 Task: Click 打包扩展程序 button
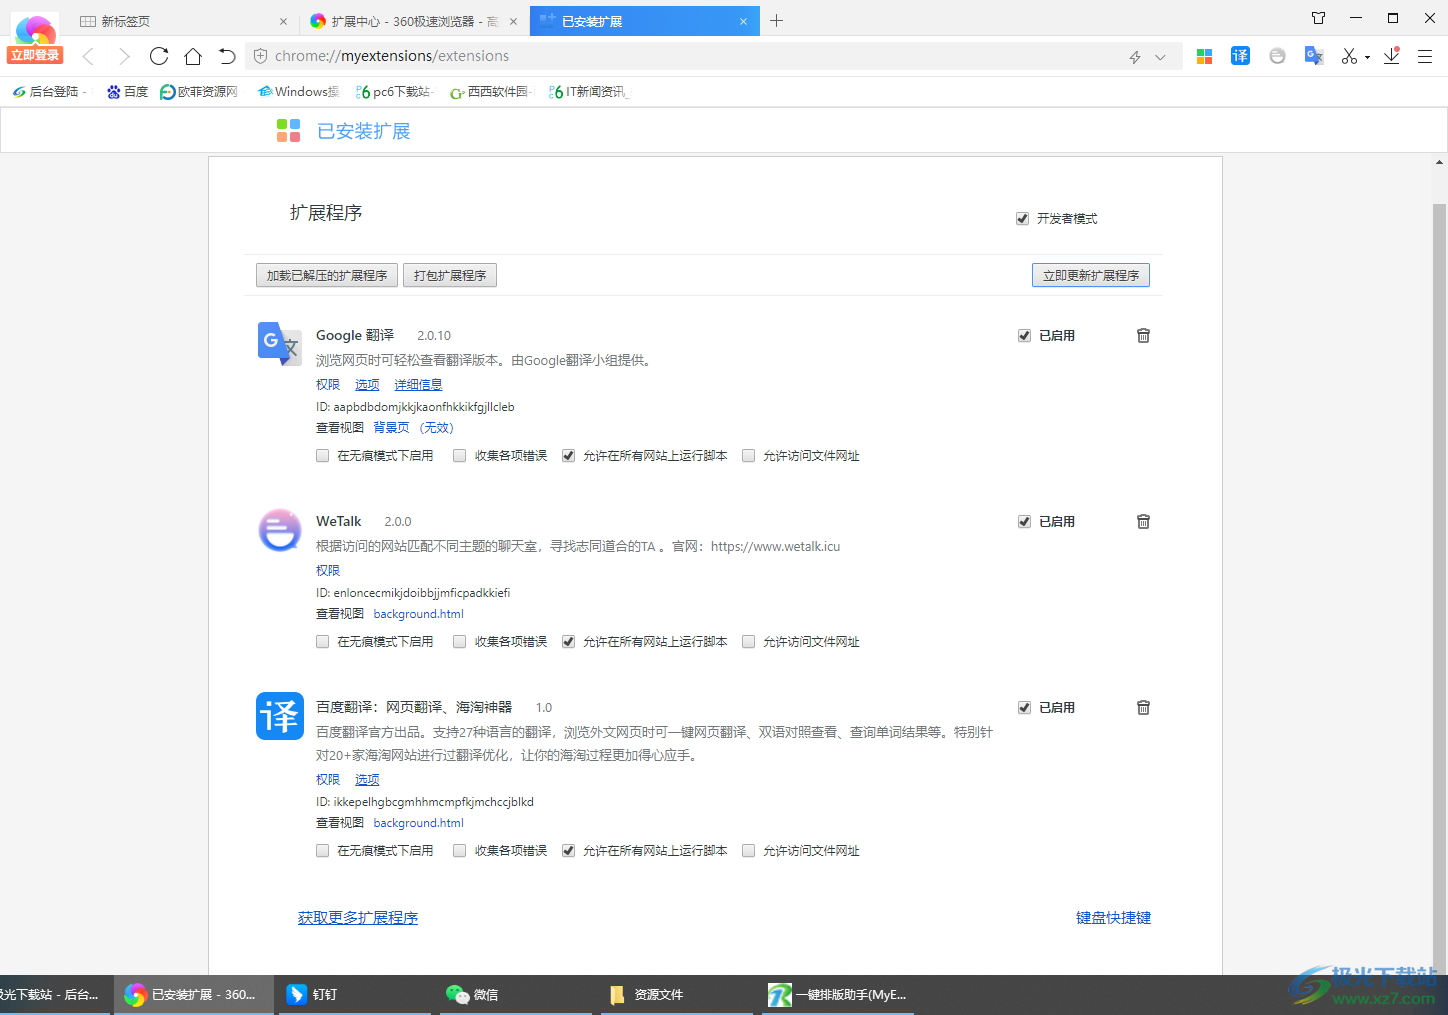pyautogui.click(x=450, y=276)
